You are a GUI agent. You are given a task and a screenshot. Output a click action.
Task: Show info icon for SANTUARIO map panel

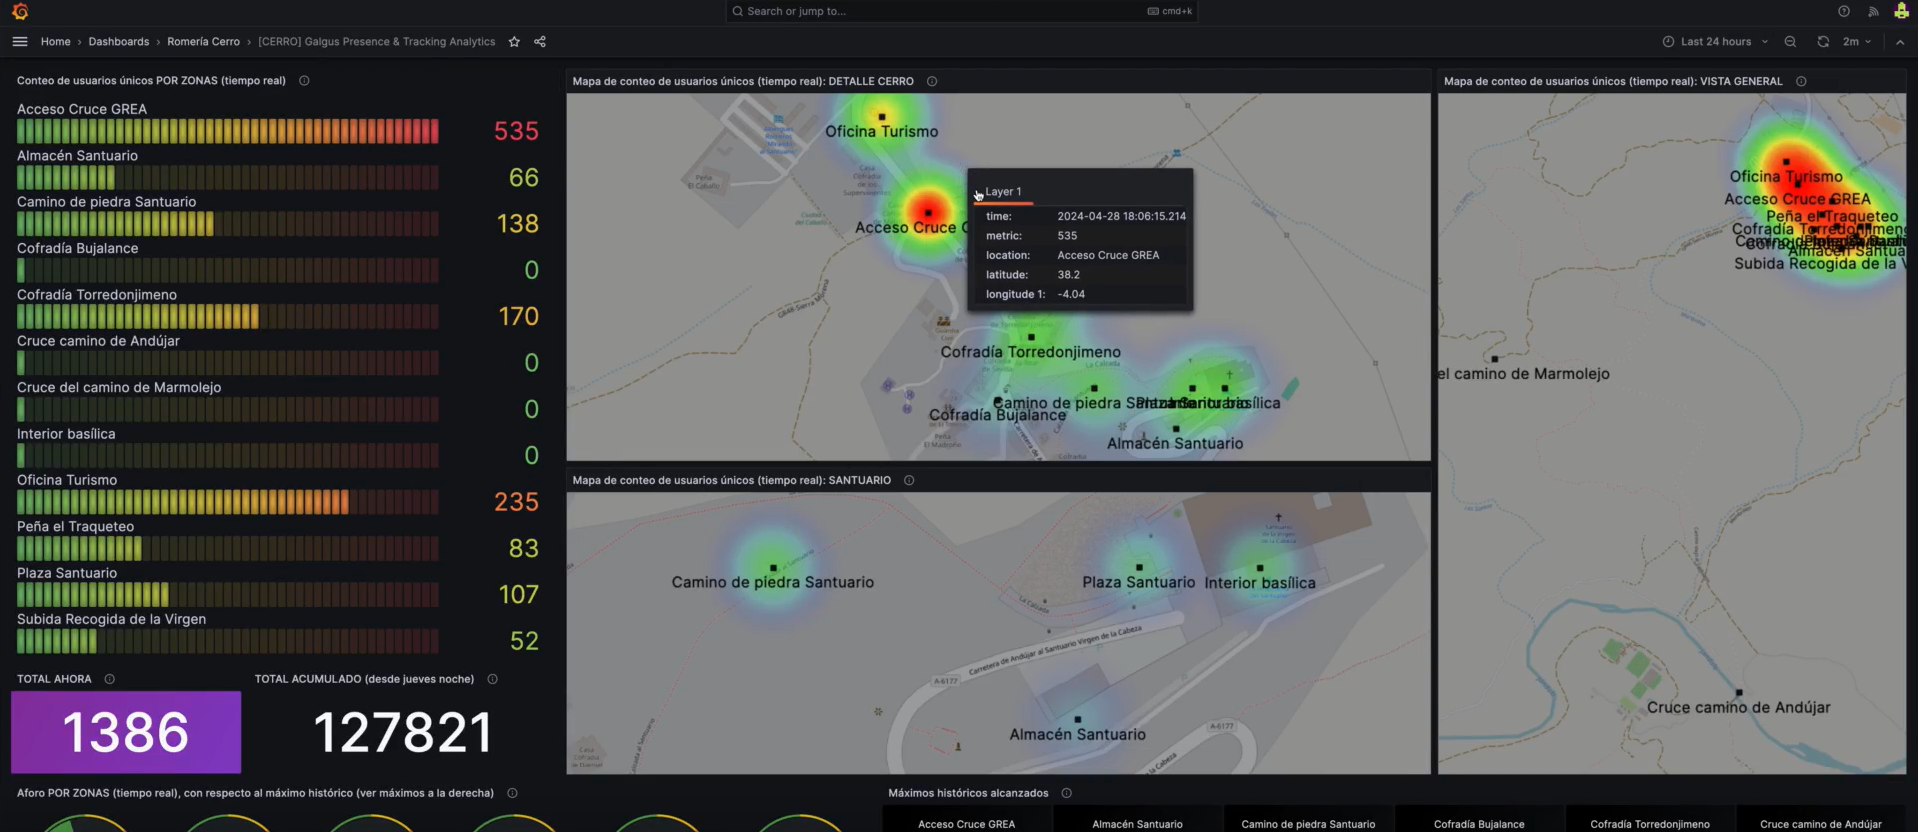pyautogui.click(x=909, y=480)
